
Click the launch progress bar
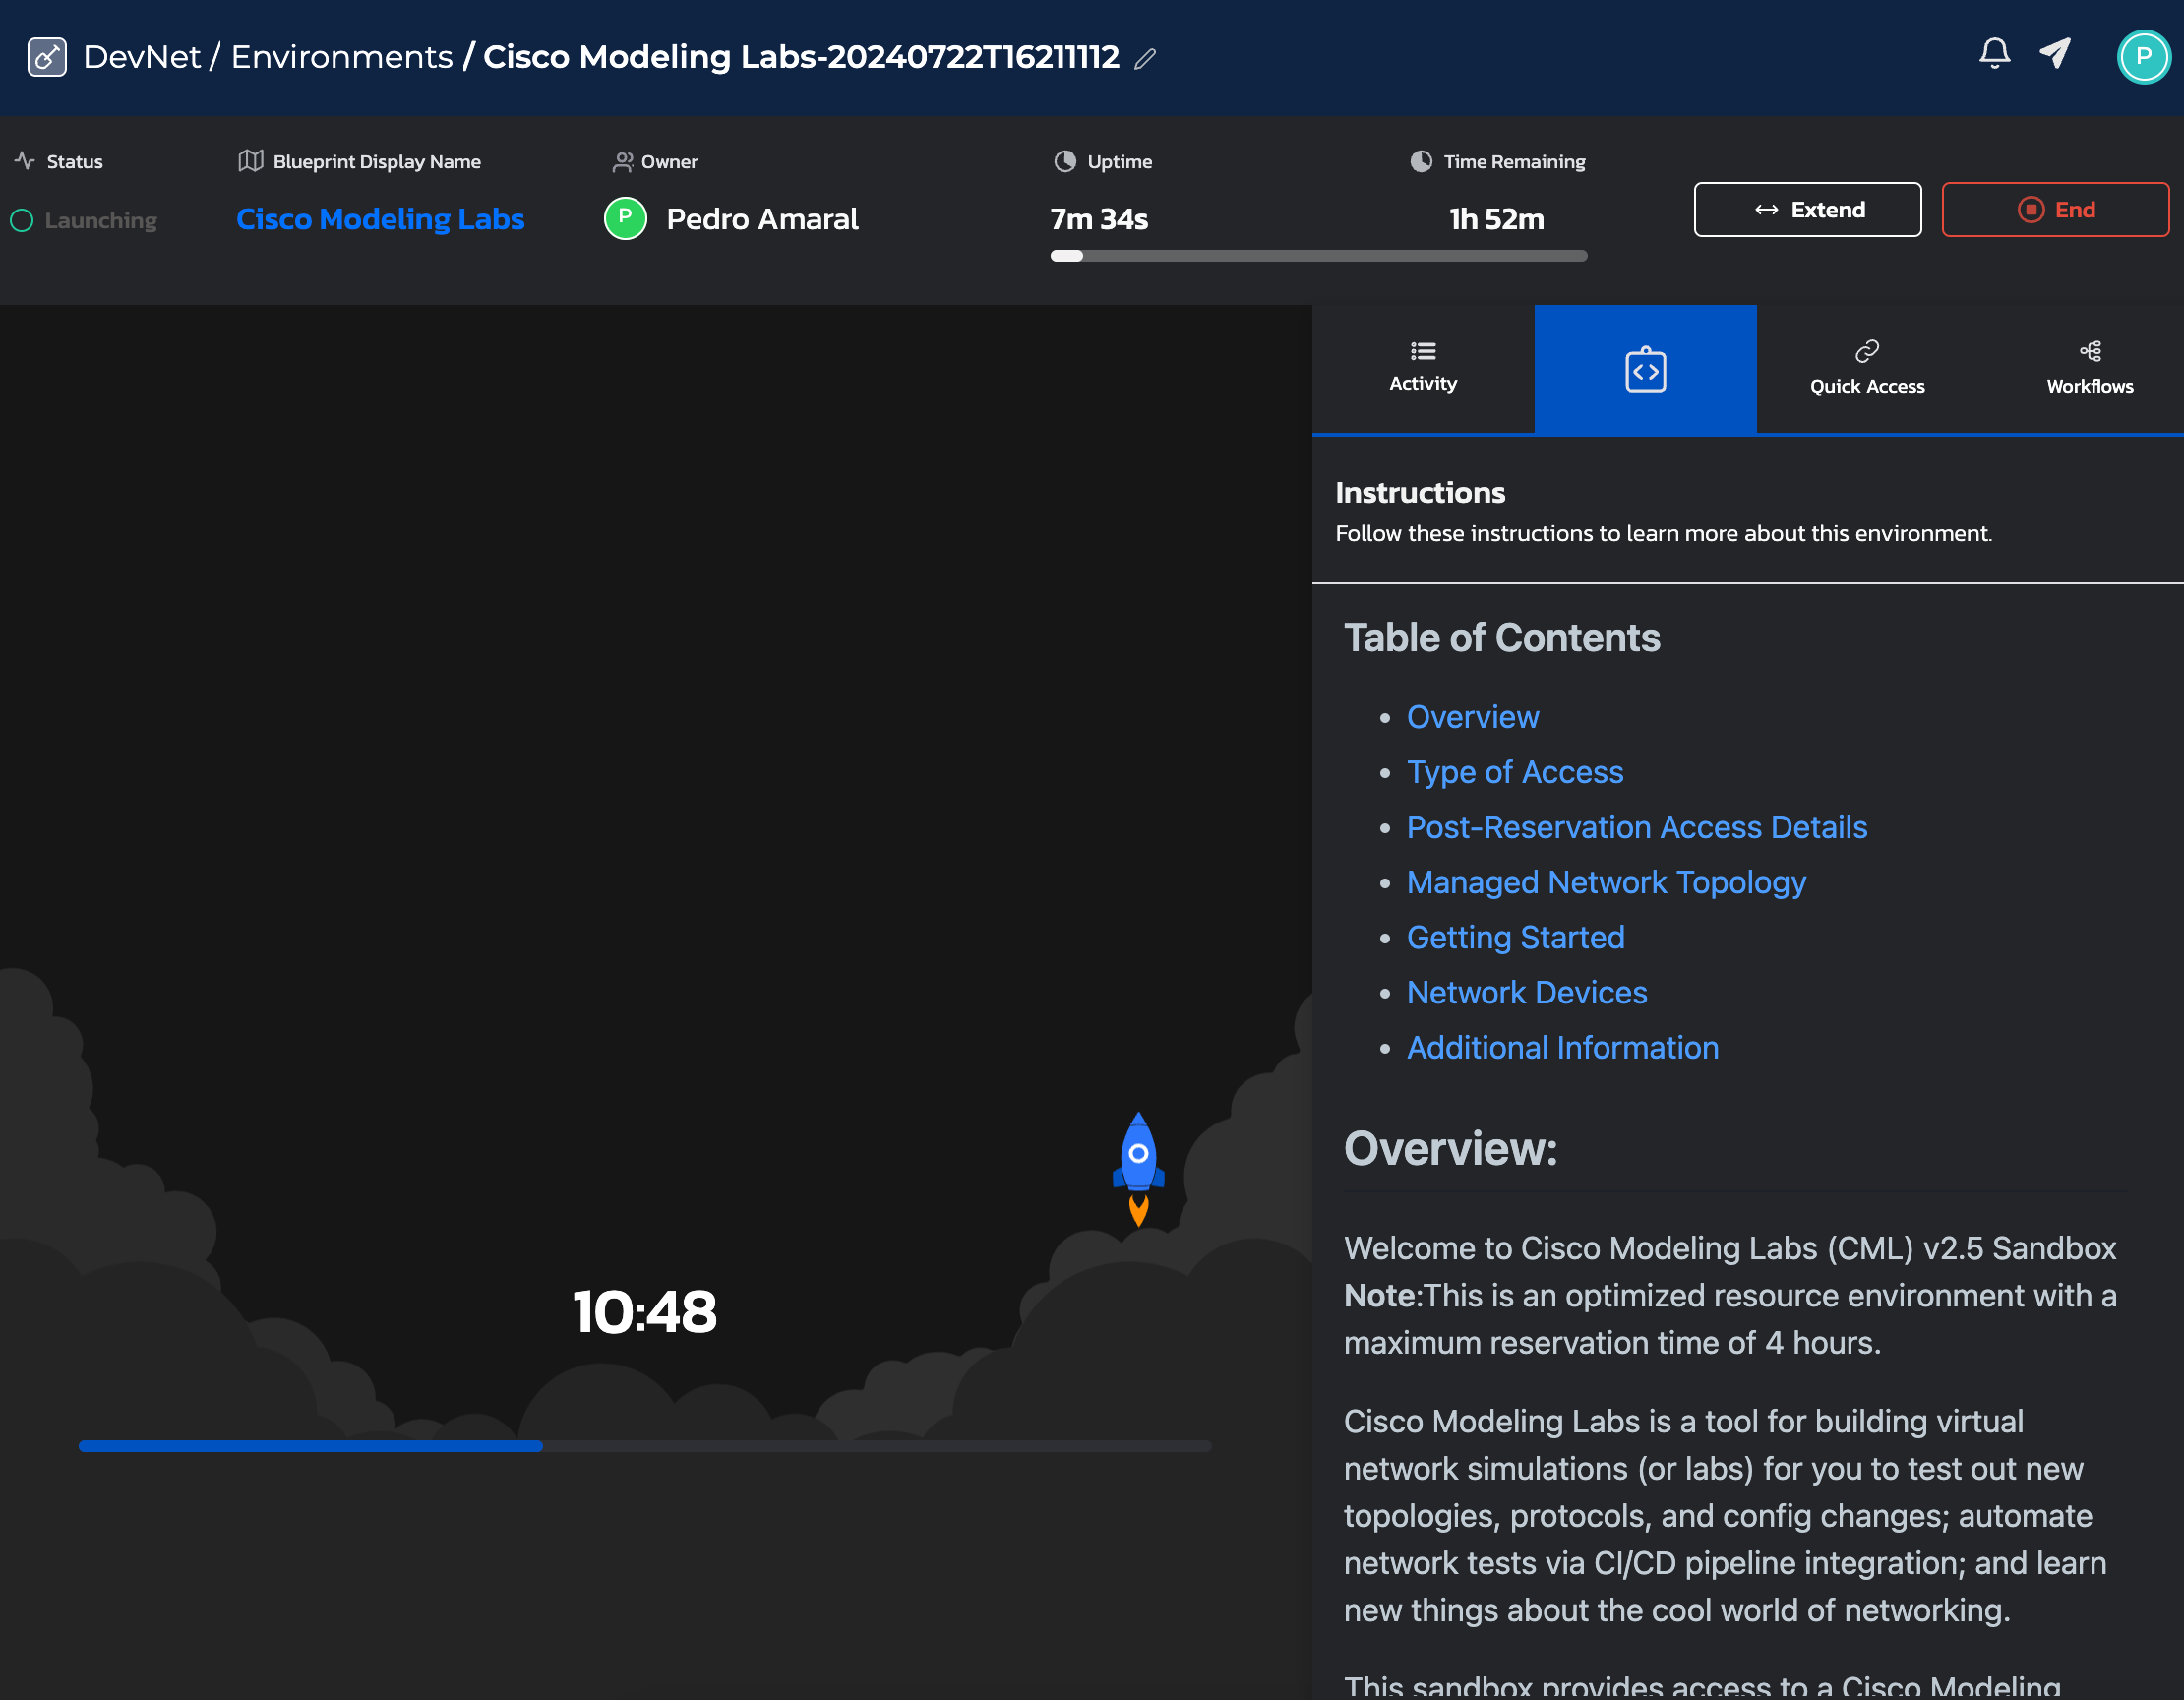point(645,1446)
